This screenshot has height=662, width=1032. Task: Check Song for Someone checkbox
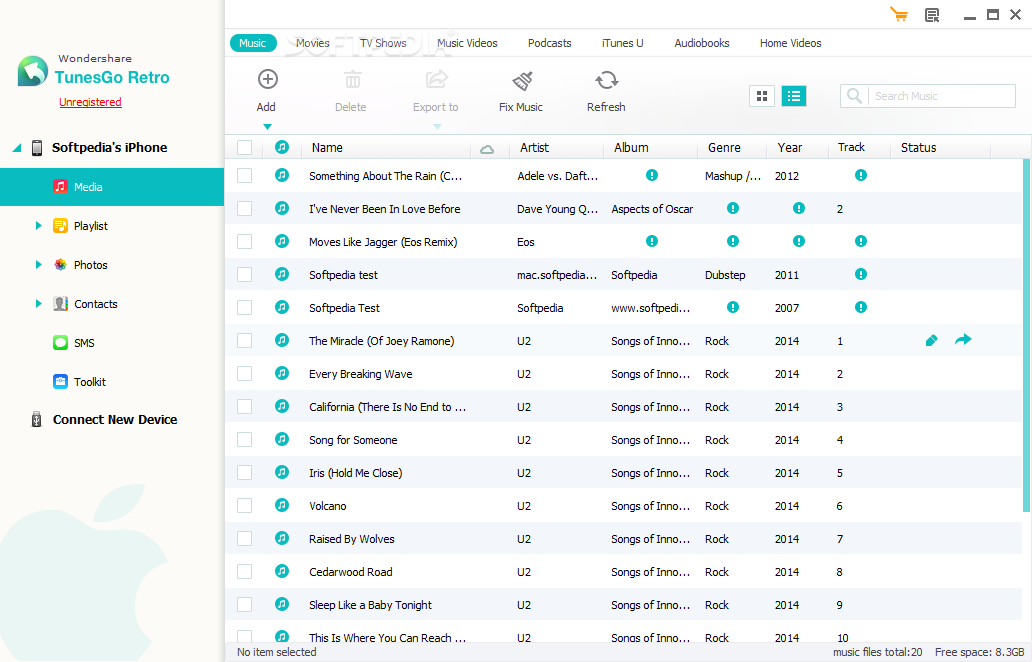tap(244, 439)
